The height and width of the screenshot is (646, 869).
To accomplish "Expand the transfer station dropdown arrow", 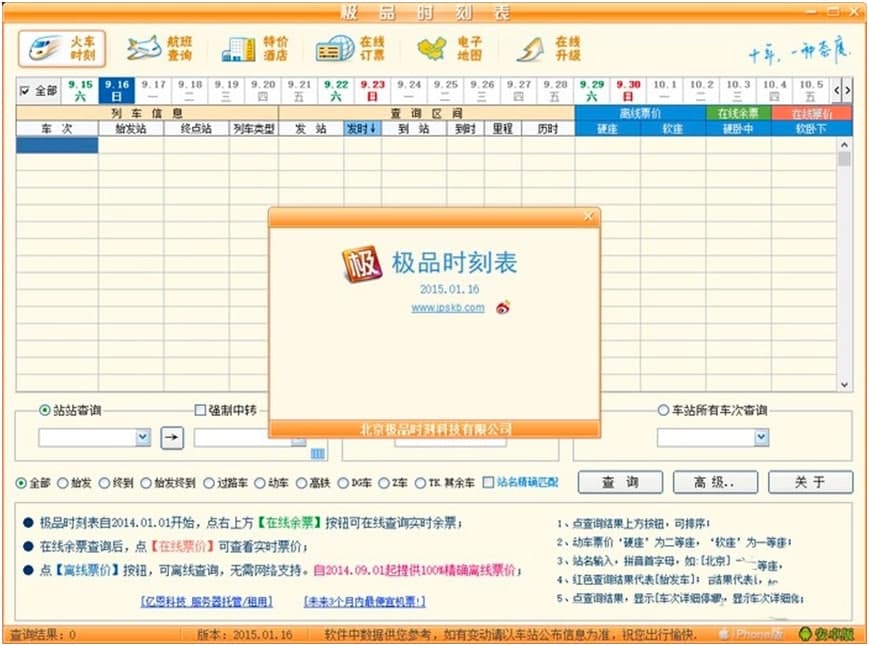I will 299,442.
